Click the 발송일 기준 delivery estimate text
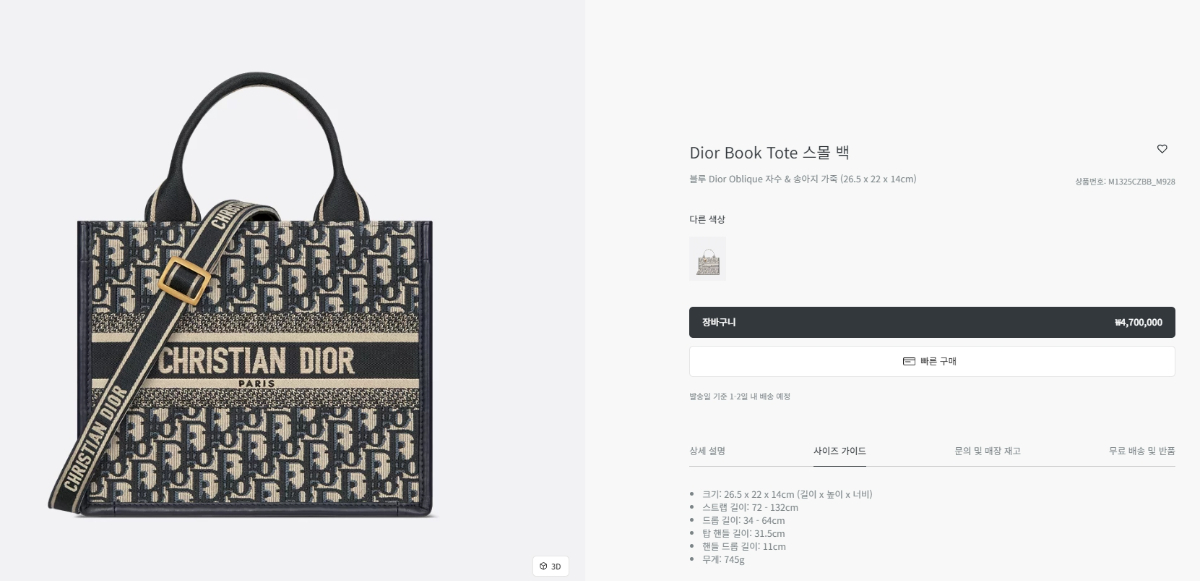This screenshot has width=1200, height=581. 739,396
